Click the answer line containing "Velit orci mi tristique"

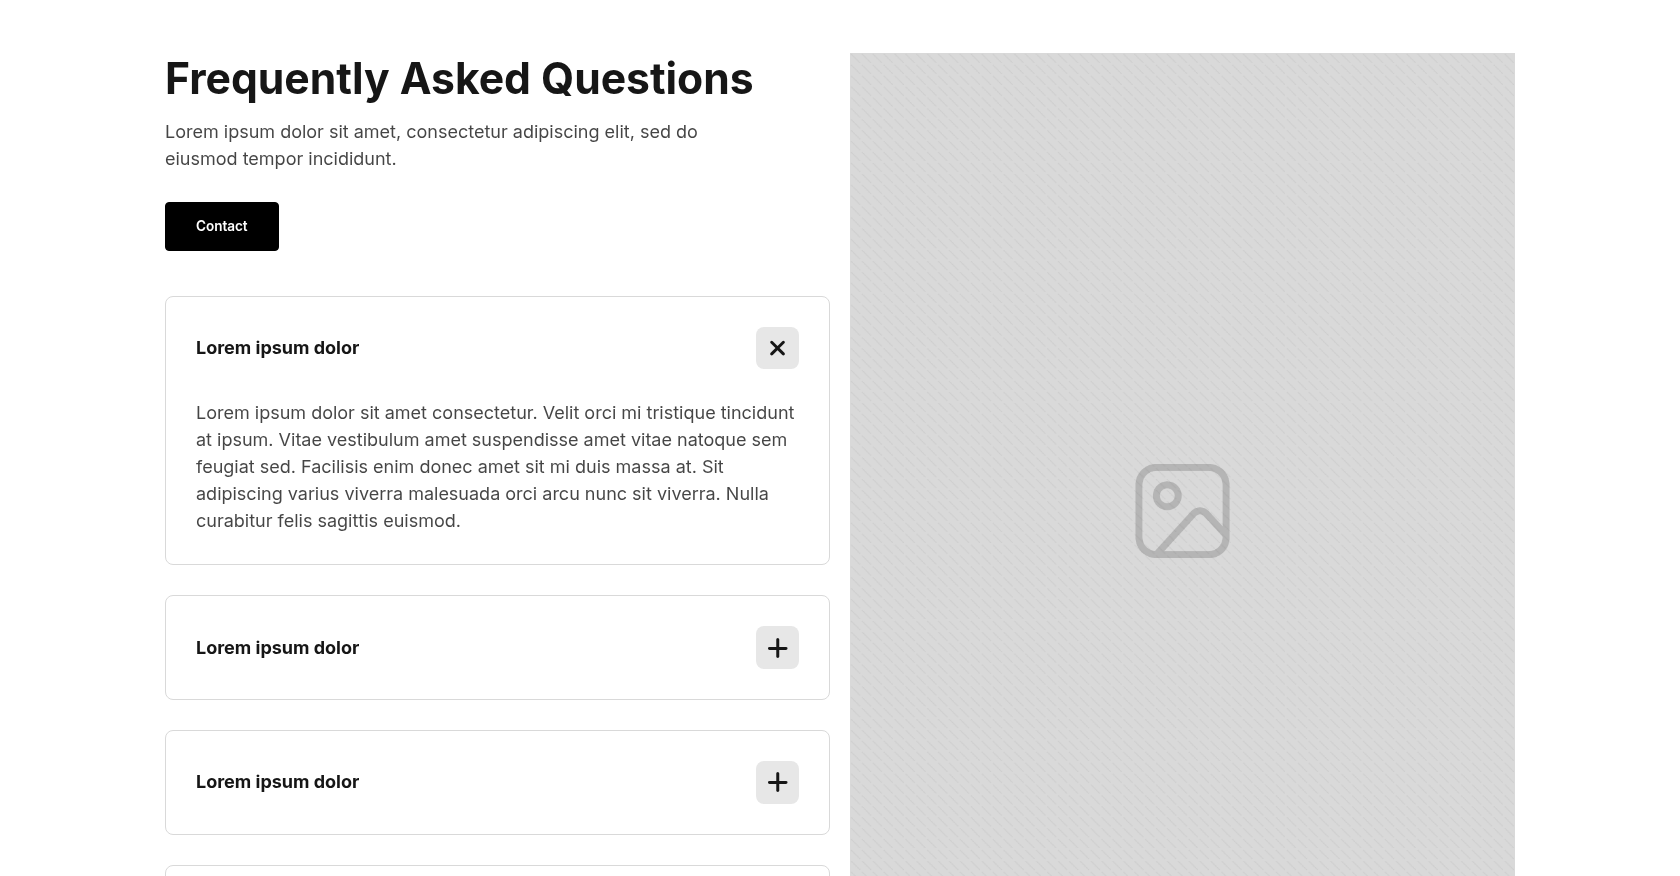(x=494, y=413)
